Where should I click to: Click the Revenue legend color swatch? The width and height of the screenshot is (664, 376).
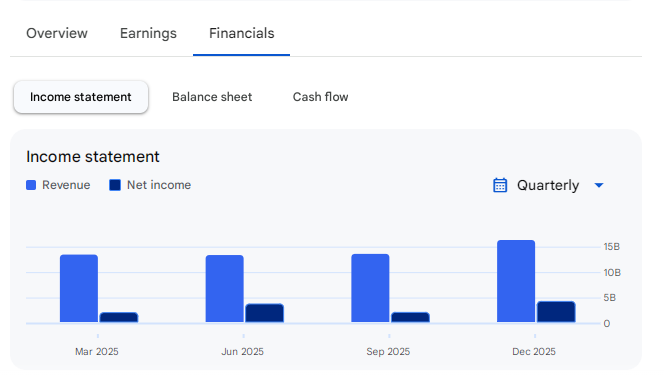(31, 185)
